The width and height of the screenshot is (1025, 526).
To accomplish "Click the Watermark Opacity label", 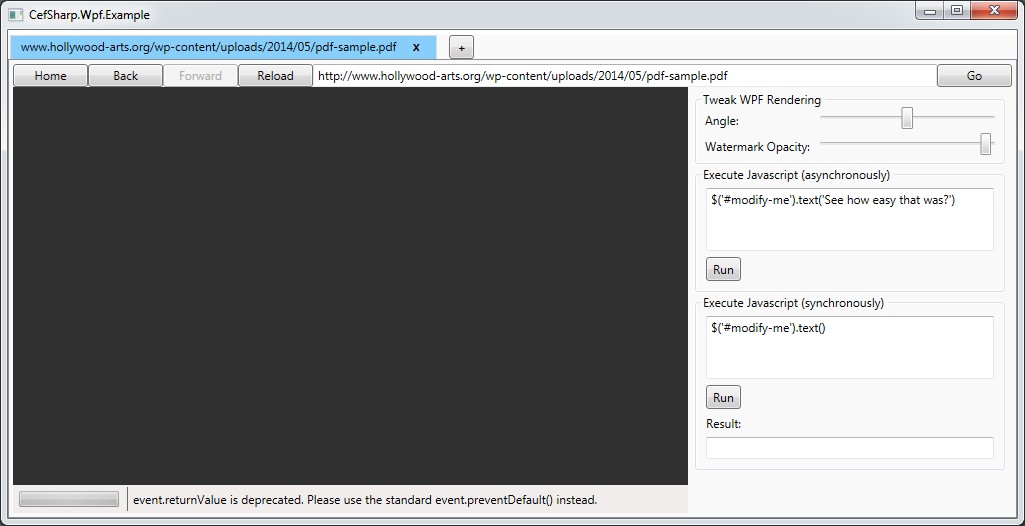I will pyautogui.click(x=758, y=147).
